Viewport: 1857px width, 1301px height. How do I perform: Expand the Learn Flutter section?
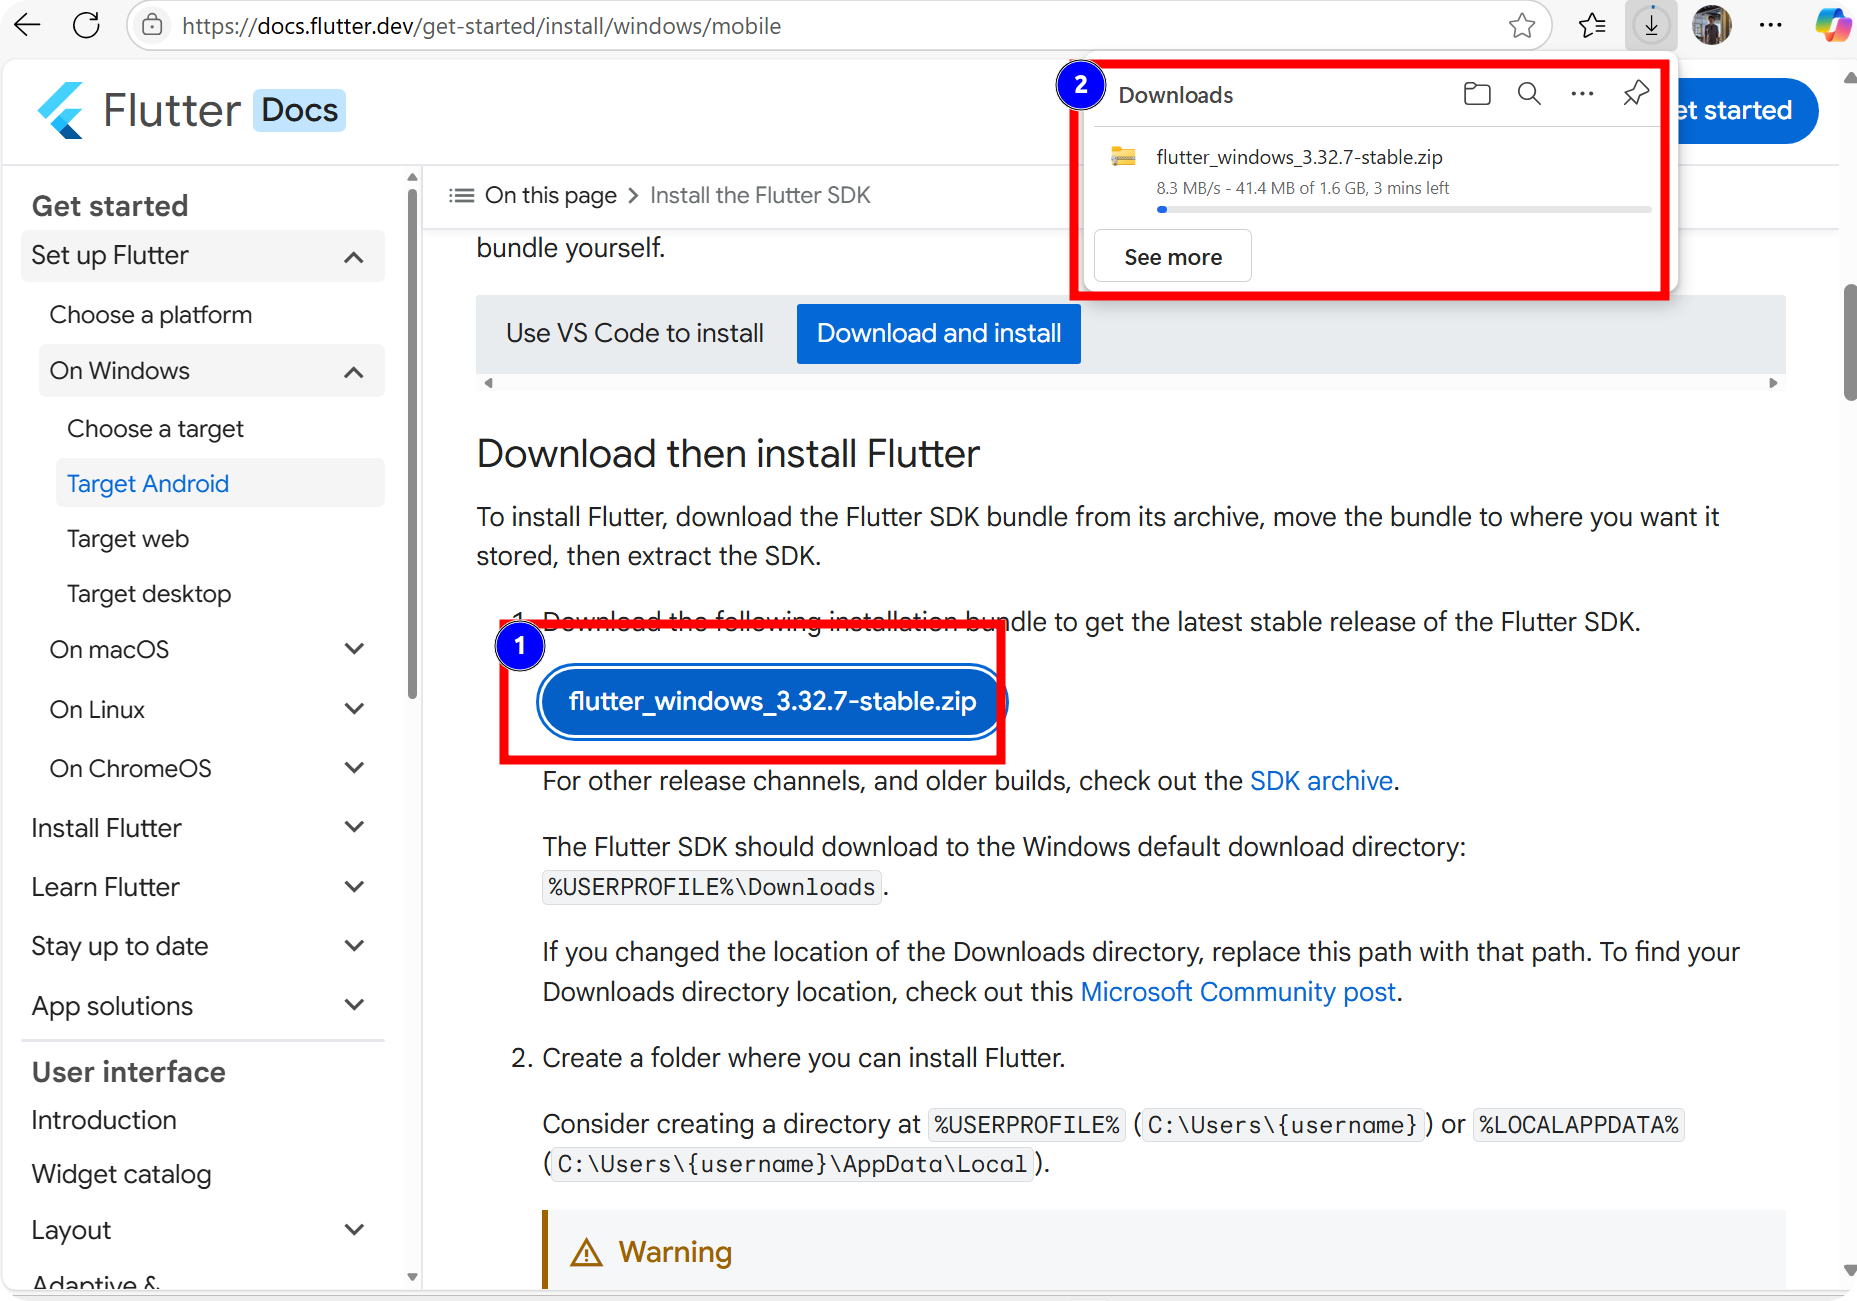pyautogui.click(x=354, y=887)
